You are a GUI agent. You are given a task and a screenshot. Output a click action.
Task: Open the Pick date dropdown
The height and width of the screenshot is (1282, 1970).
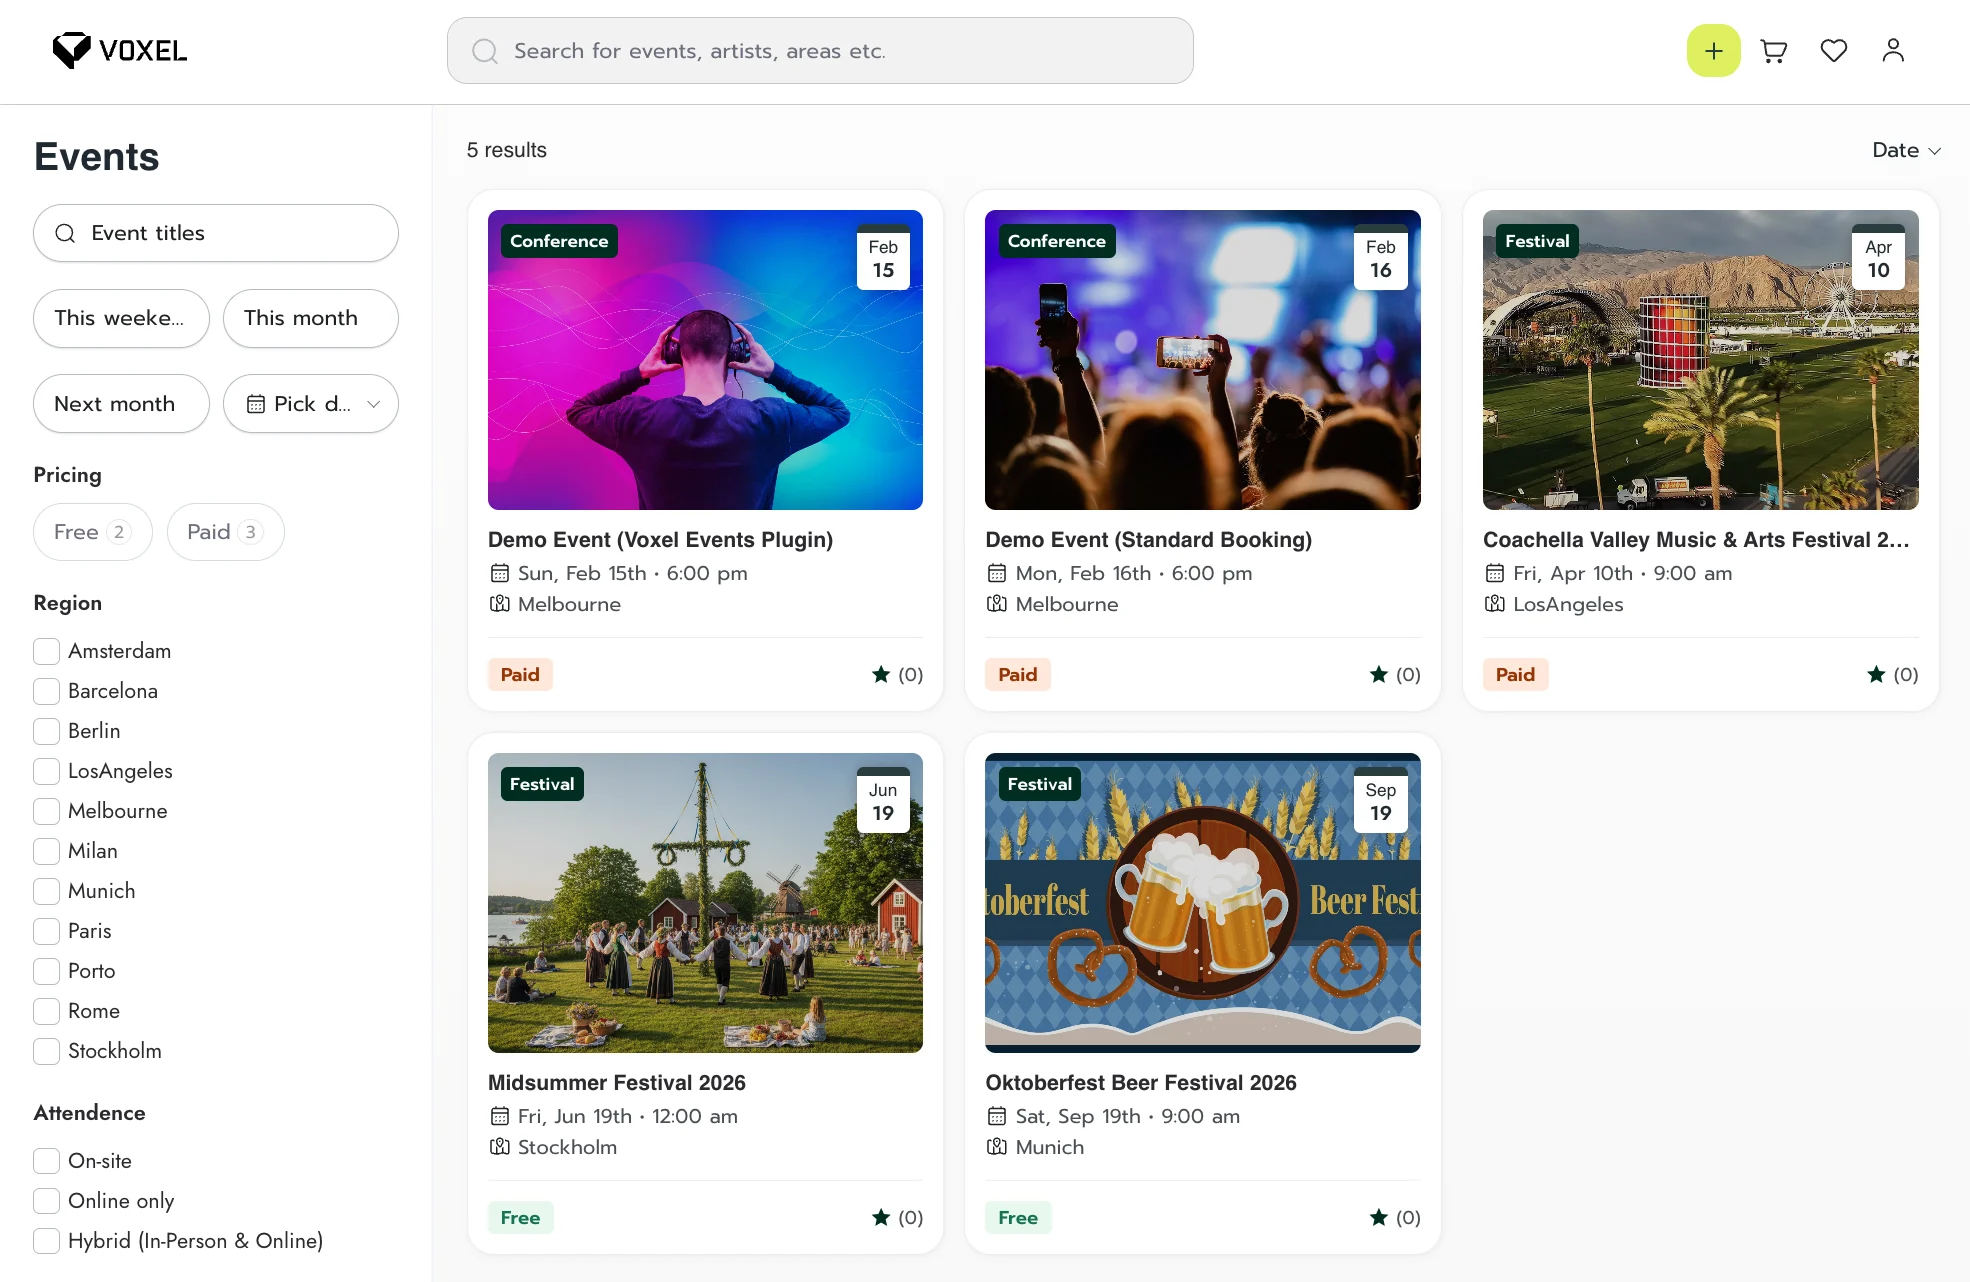click(311, 404)
